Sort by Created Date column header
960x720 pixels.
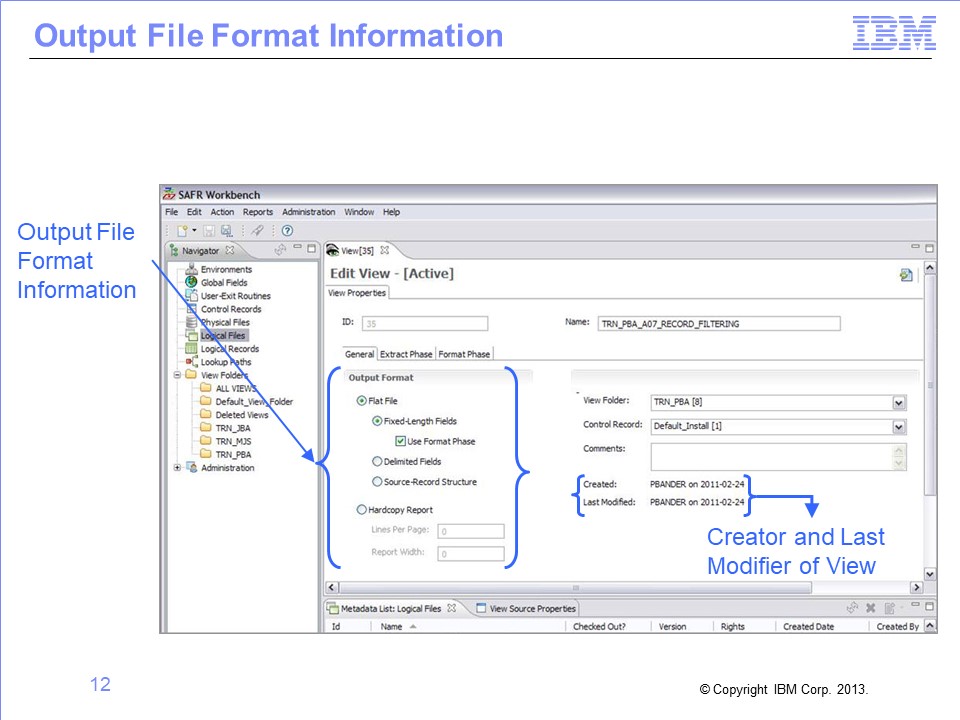(808, 626)
